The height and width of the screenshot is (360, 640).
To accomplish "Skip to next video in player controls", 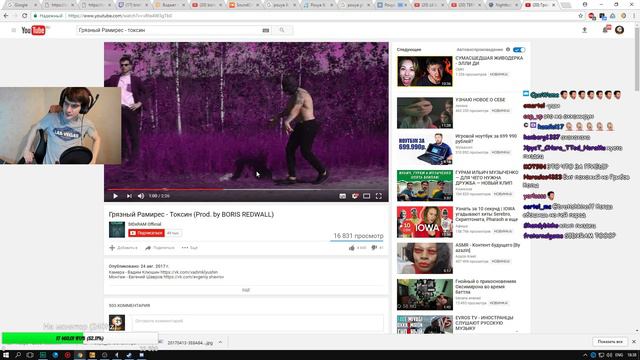I will point(129,196).
